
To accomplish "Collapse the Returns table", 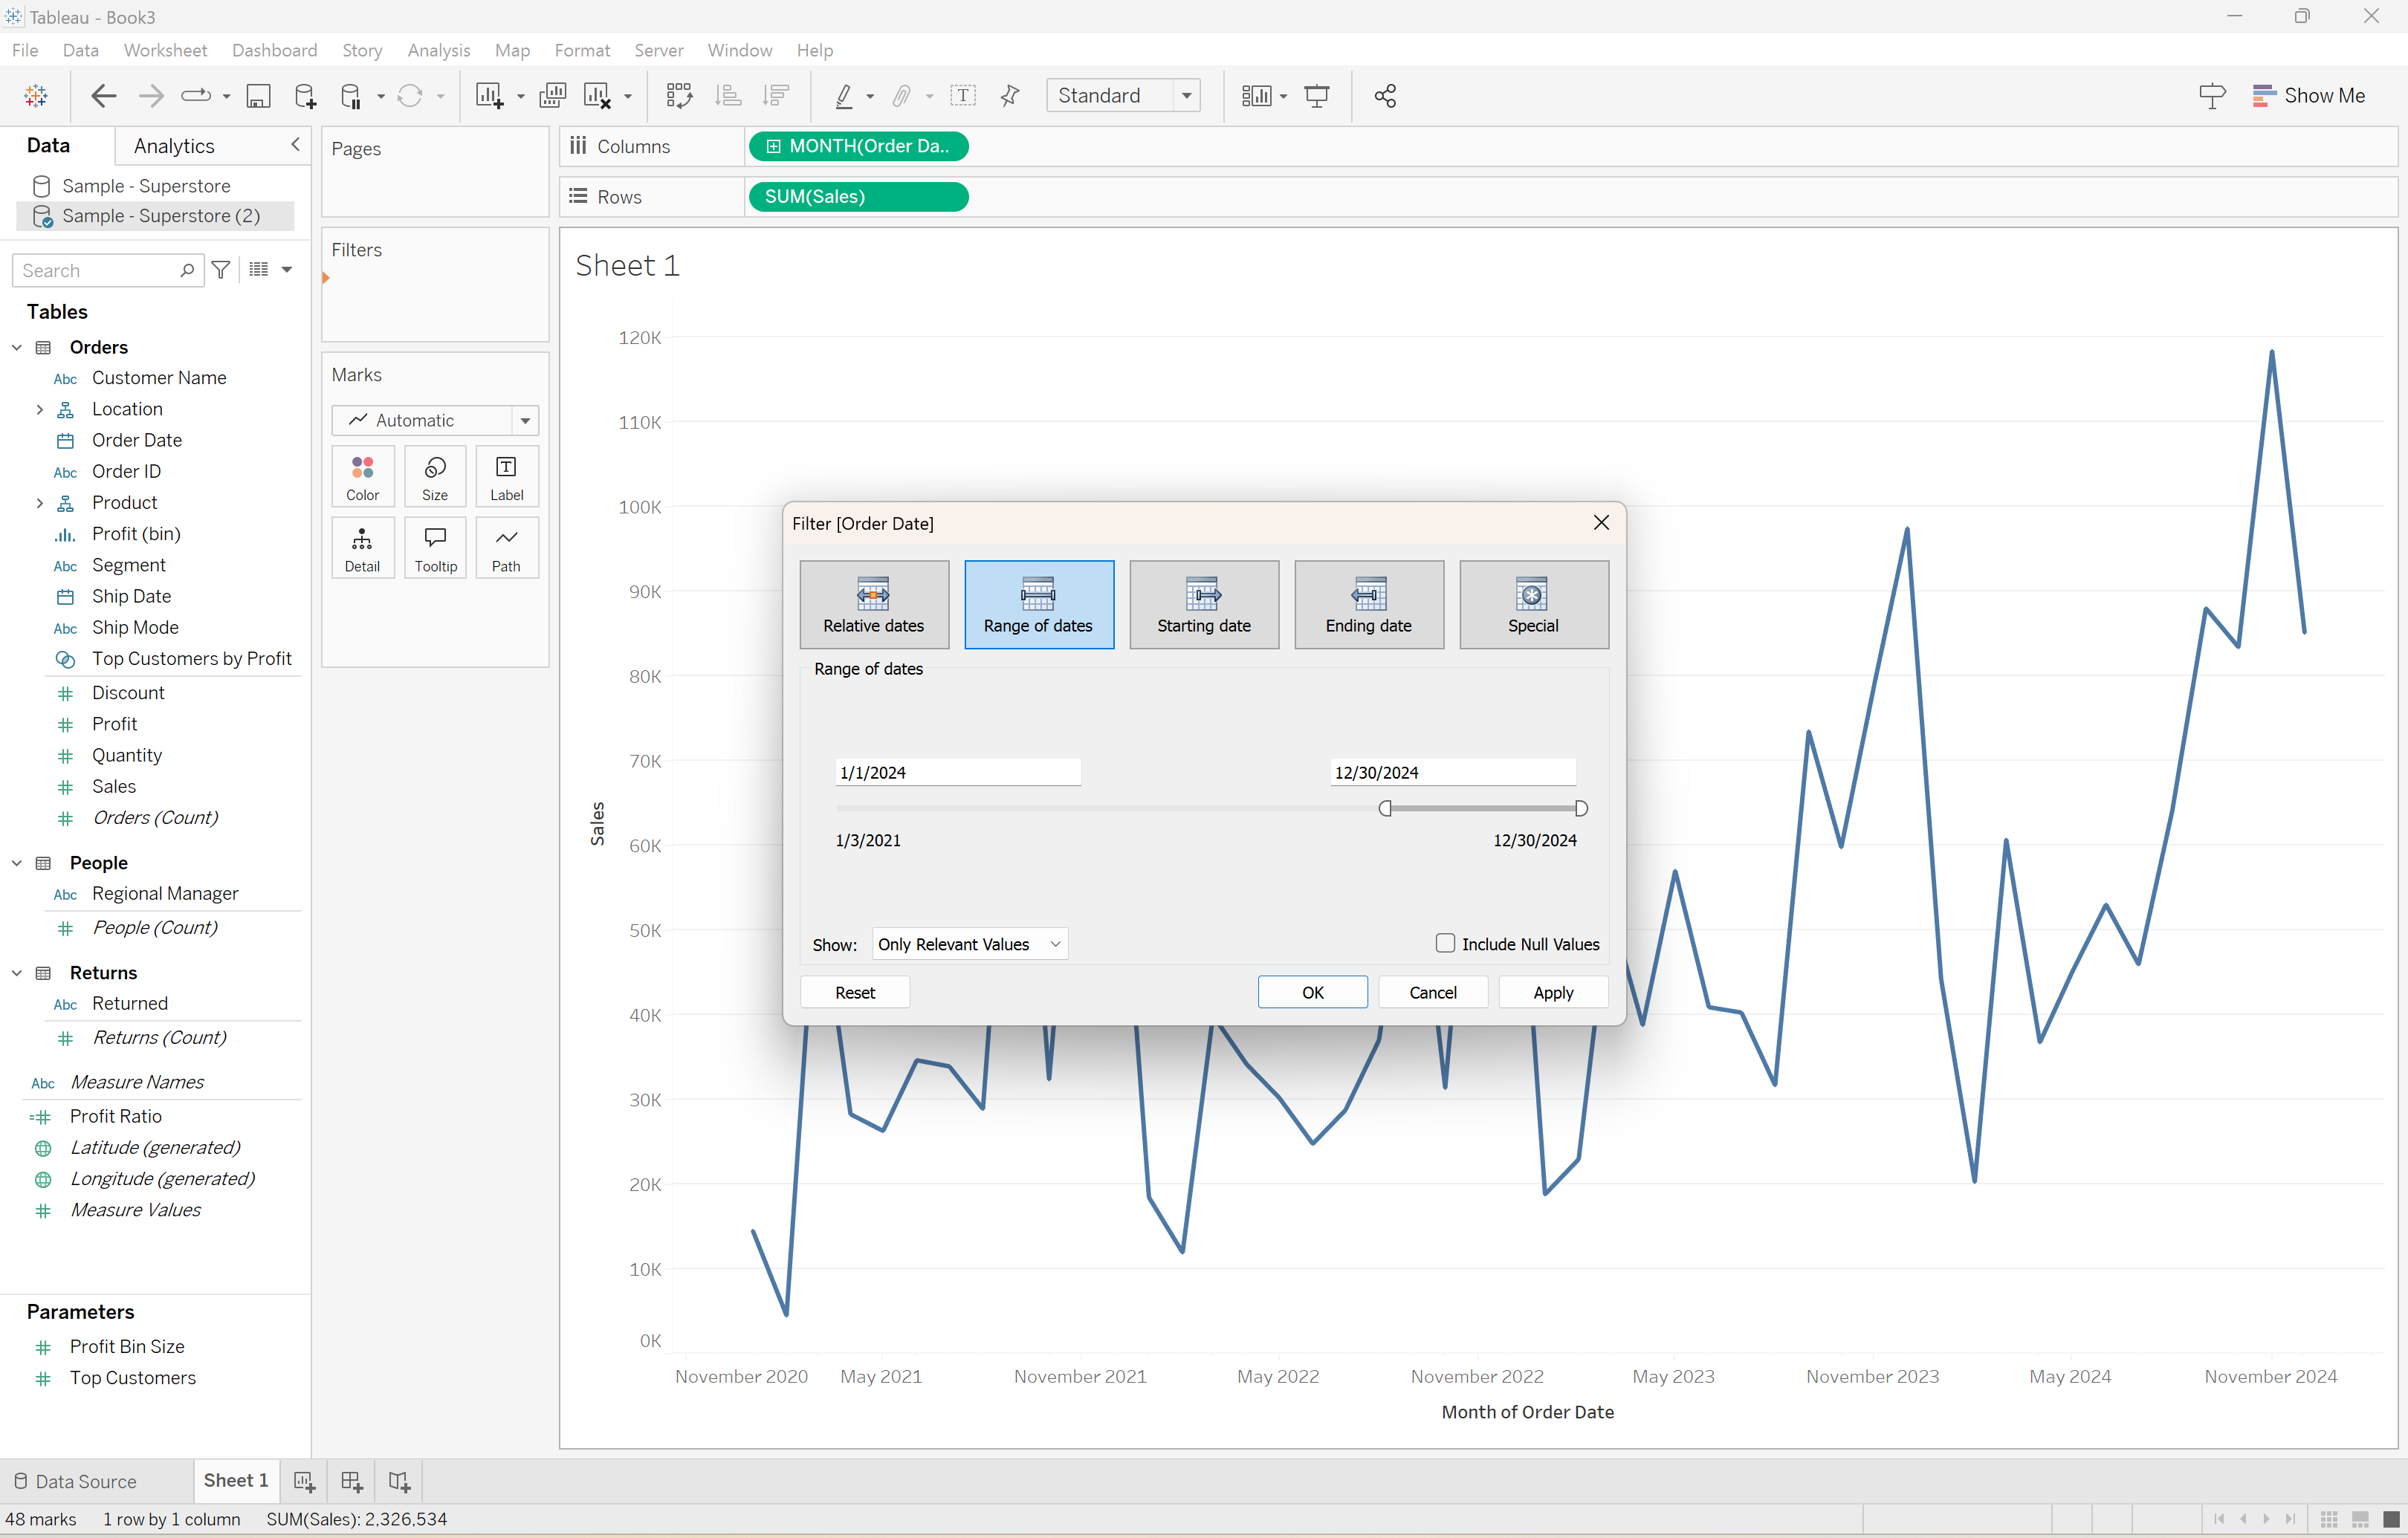I will 17,973.
